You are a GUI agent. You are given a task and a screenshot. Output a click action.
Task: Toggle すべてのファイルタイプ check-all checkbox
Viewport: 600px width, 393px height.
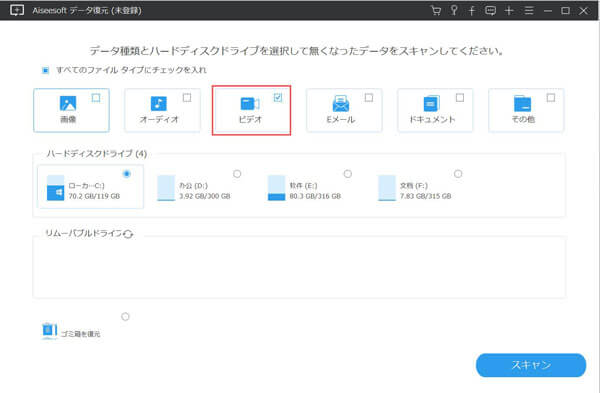[x=46, y=70]
